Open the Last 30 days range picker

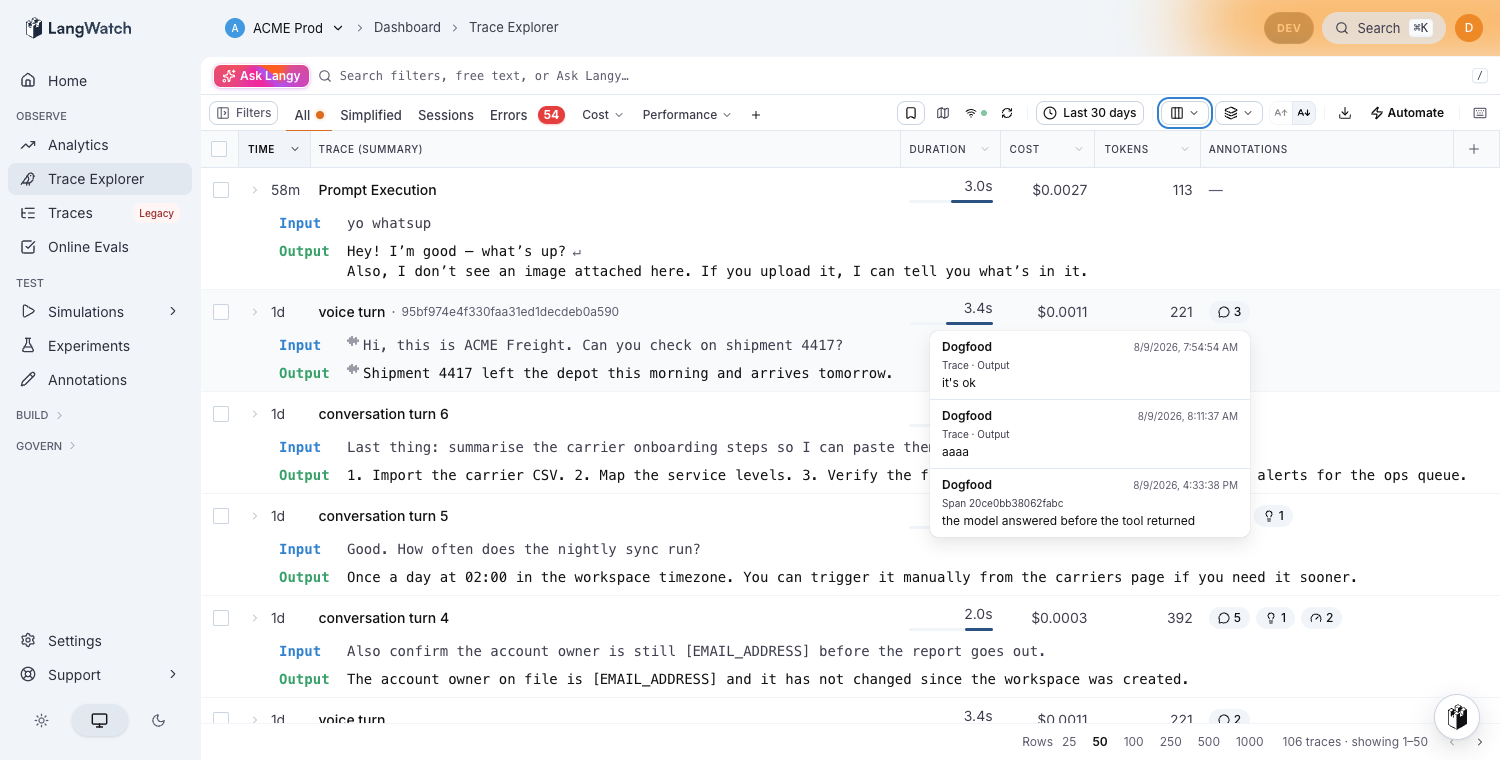point(1090,113)
